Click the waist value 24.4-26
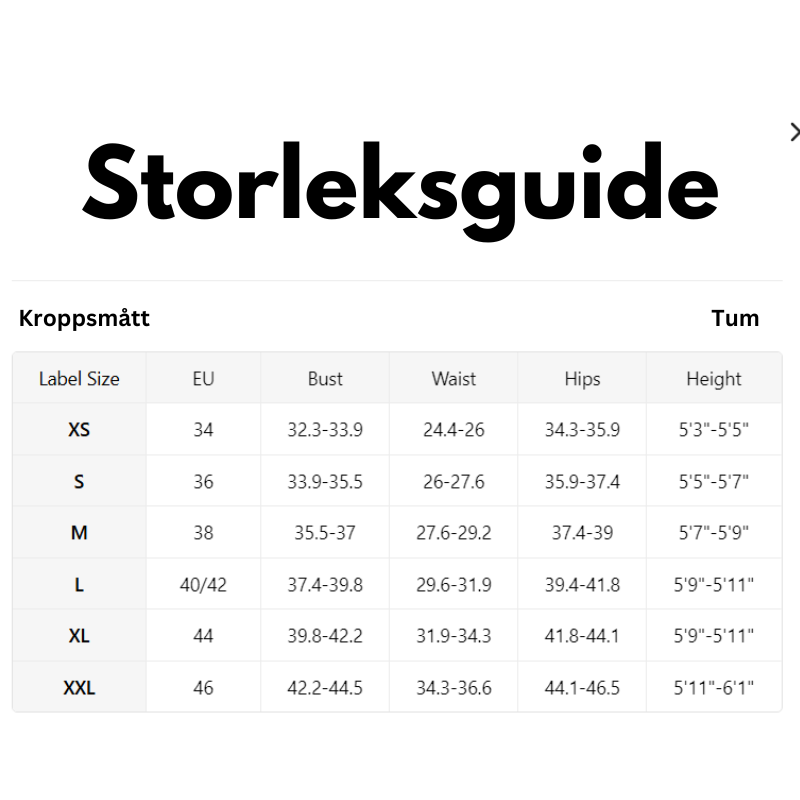The width and height of the screenshot is (800, 800). point(454,430)
